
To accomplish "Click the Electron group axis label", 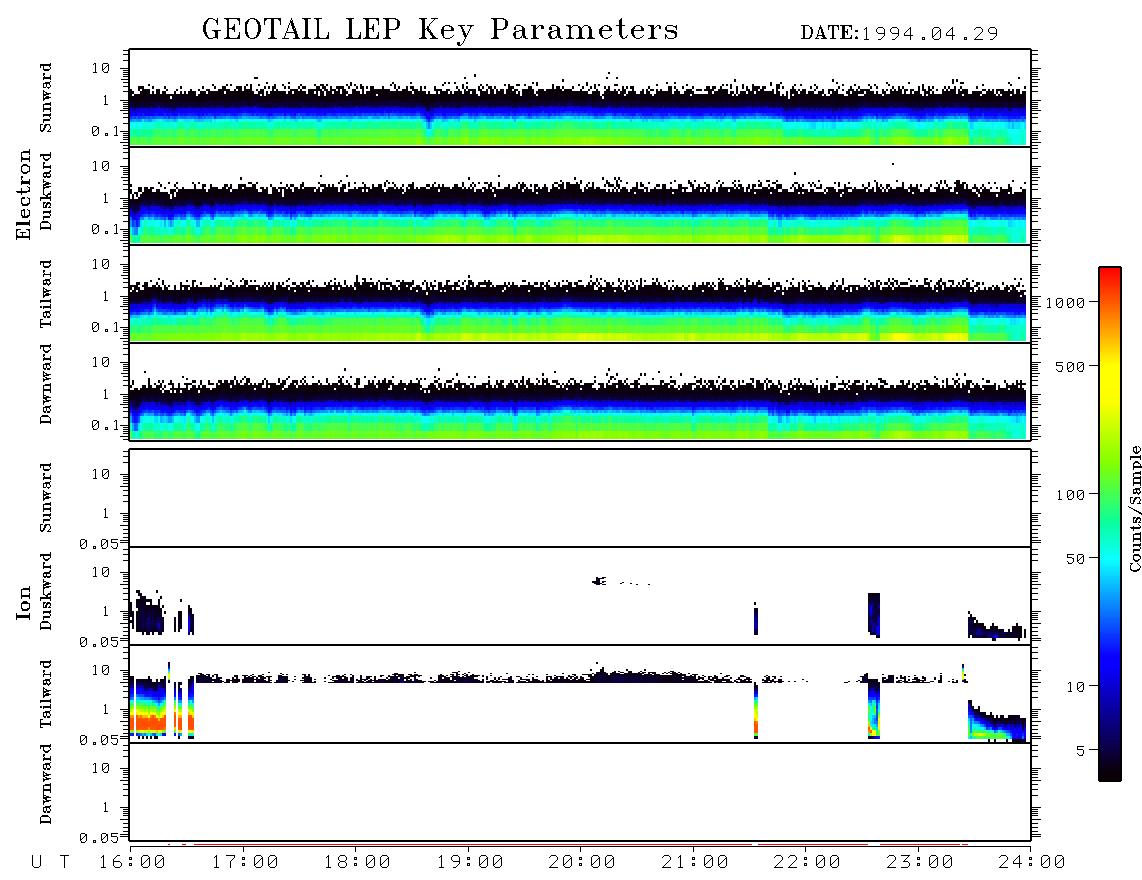I will point(24,195).
